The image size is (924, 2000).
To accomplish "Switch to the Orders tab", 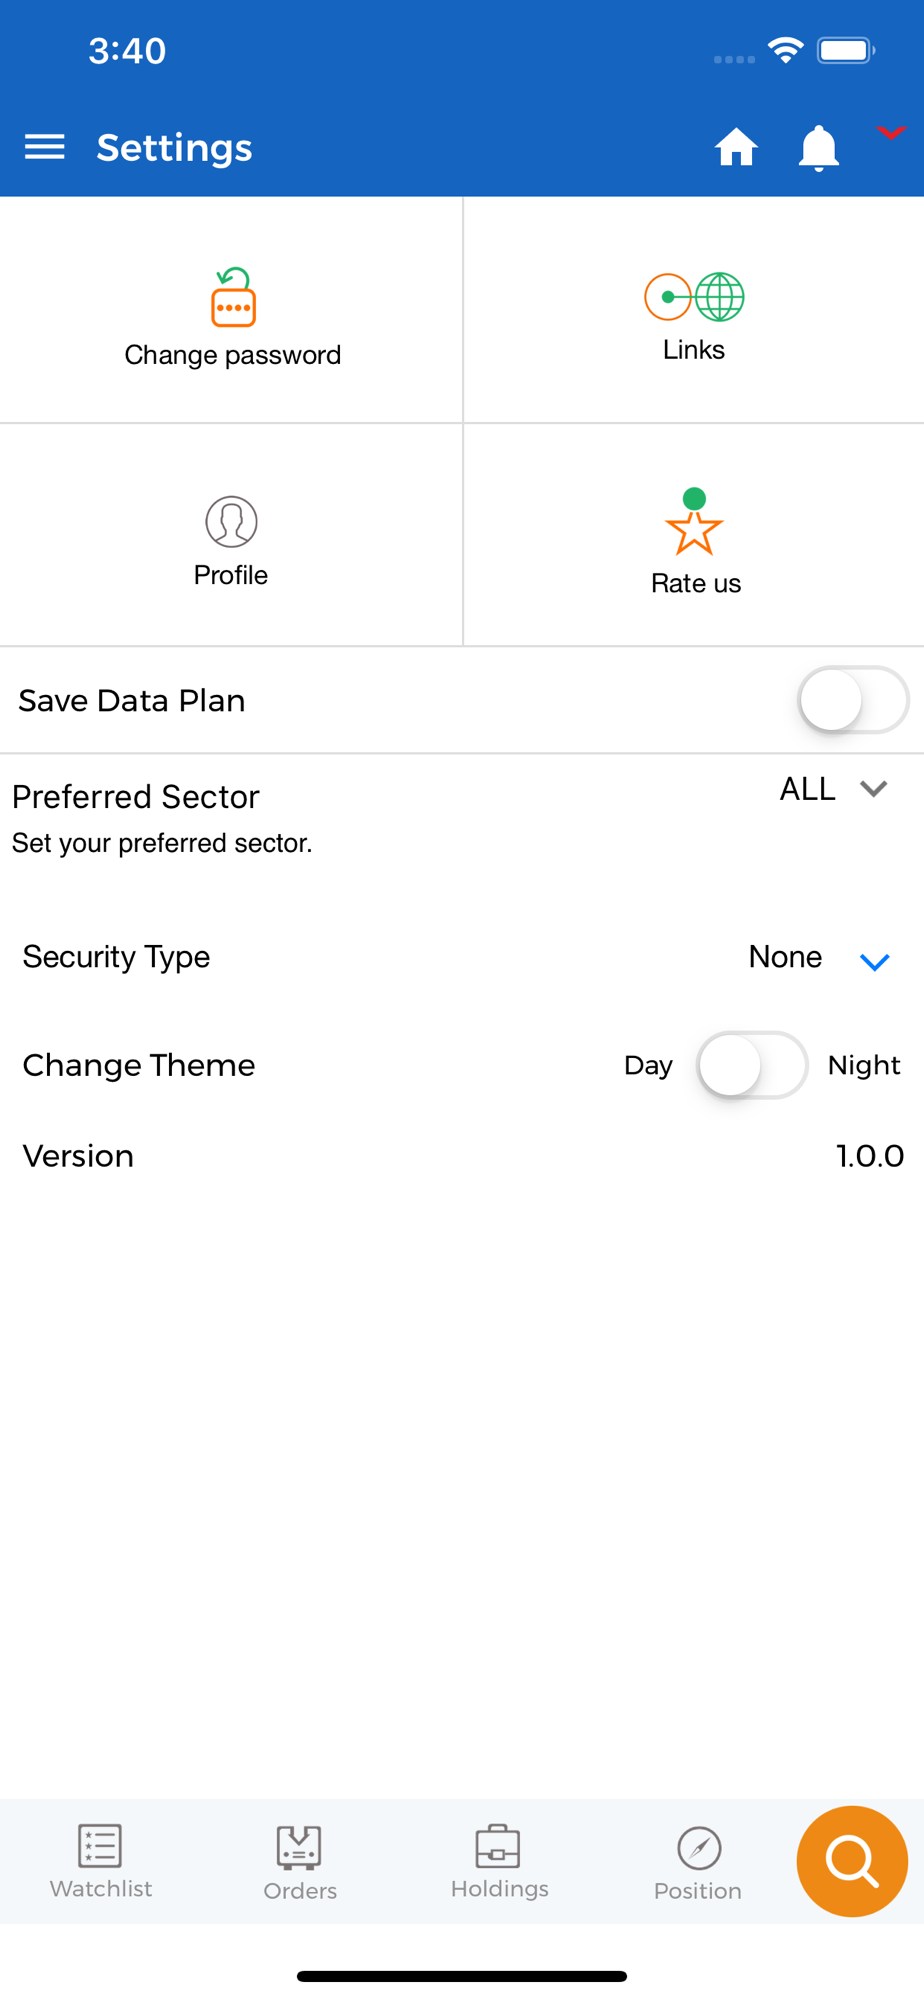I will 300,1862.
